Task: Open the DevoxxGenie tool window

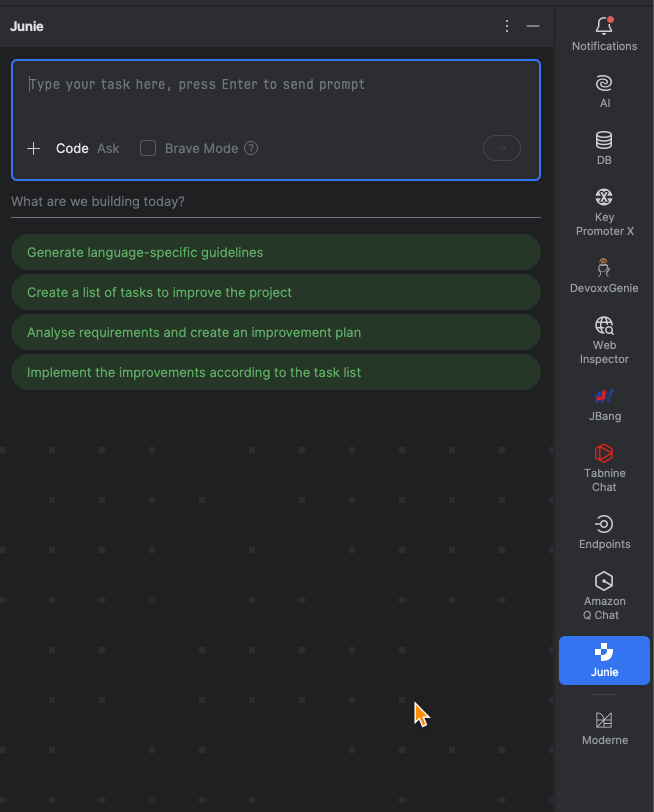Action: point(604,276)
